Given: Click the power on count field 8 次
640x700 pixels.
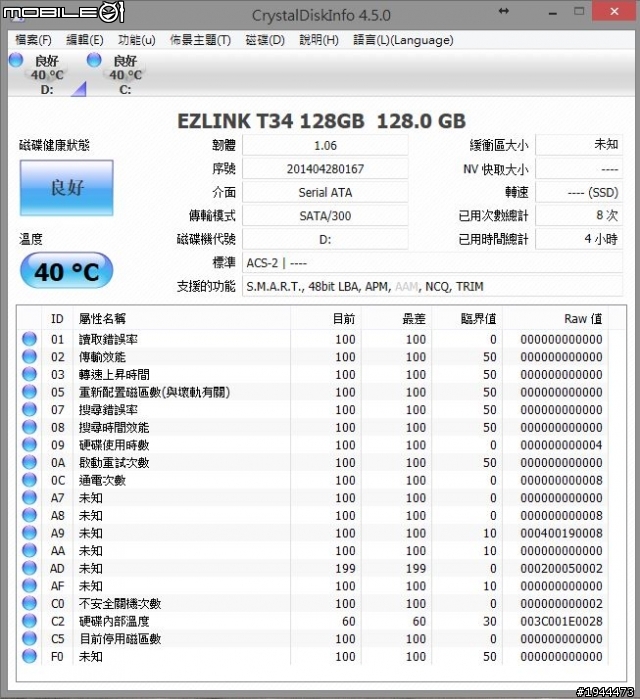Looking at the screenshot, I should coord(579,216).
